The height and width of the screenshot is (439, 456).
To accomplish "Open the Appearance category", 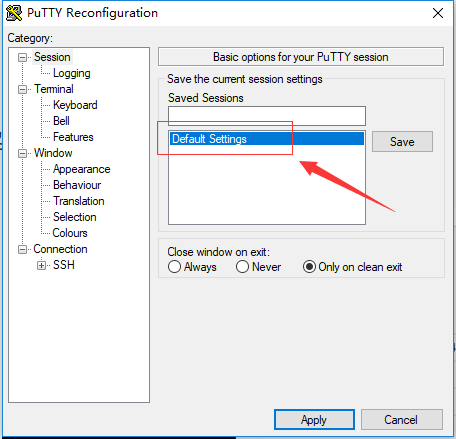I will pyautogui.click(x=82, y=169).
